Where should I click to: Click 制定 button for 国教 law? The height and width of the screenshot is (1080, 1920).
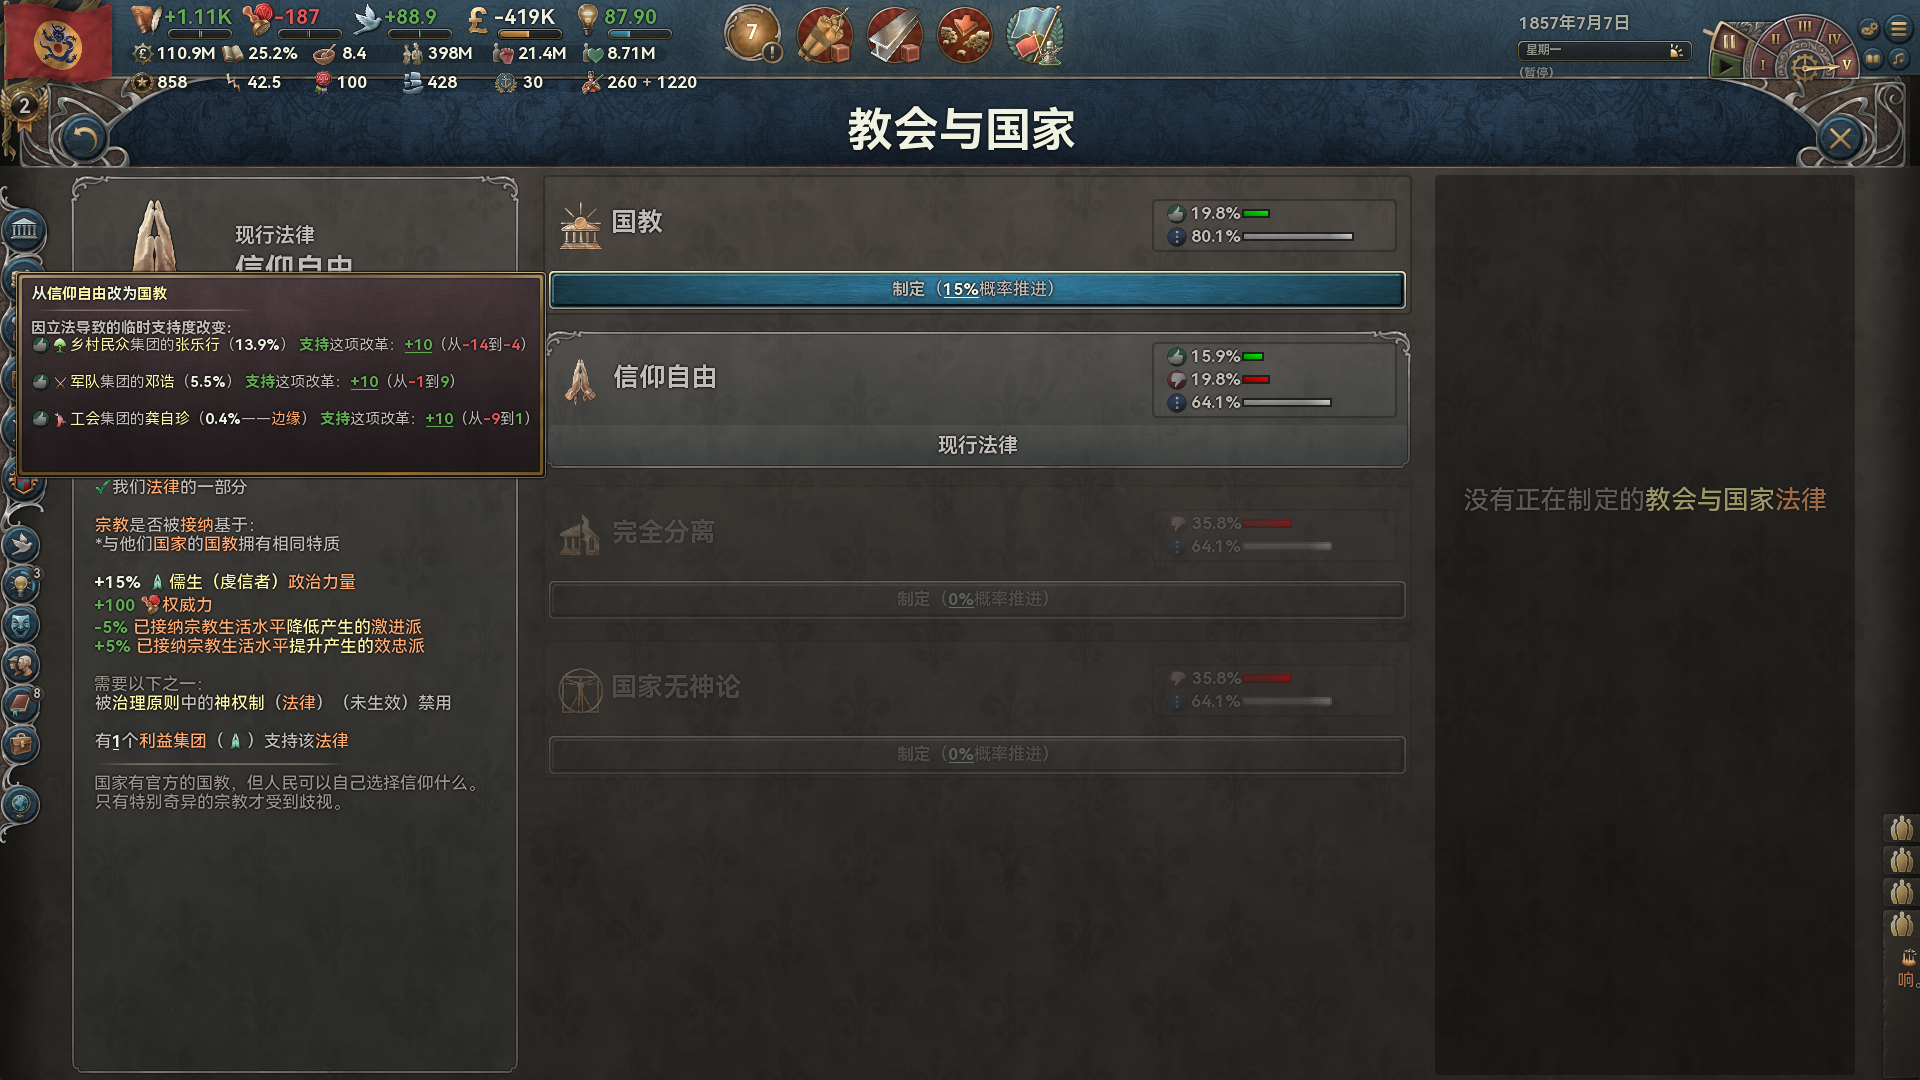click(976, 289)
